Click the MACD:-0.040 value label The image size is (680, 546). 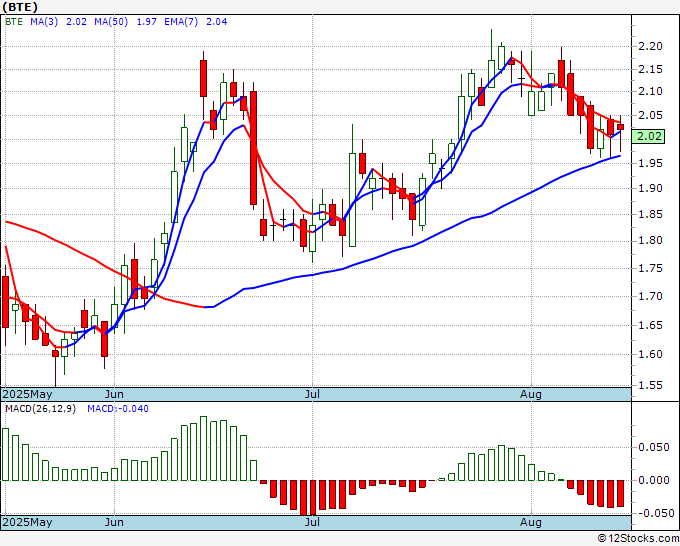click(x=118, y=409)
